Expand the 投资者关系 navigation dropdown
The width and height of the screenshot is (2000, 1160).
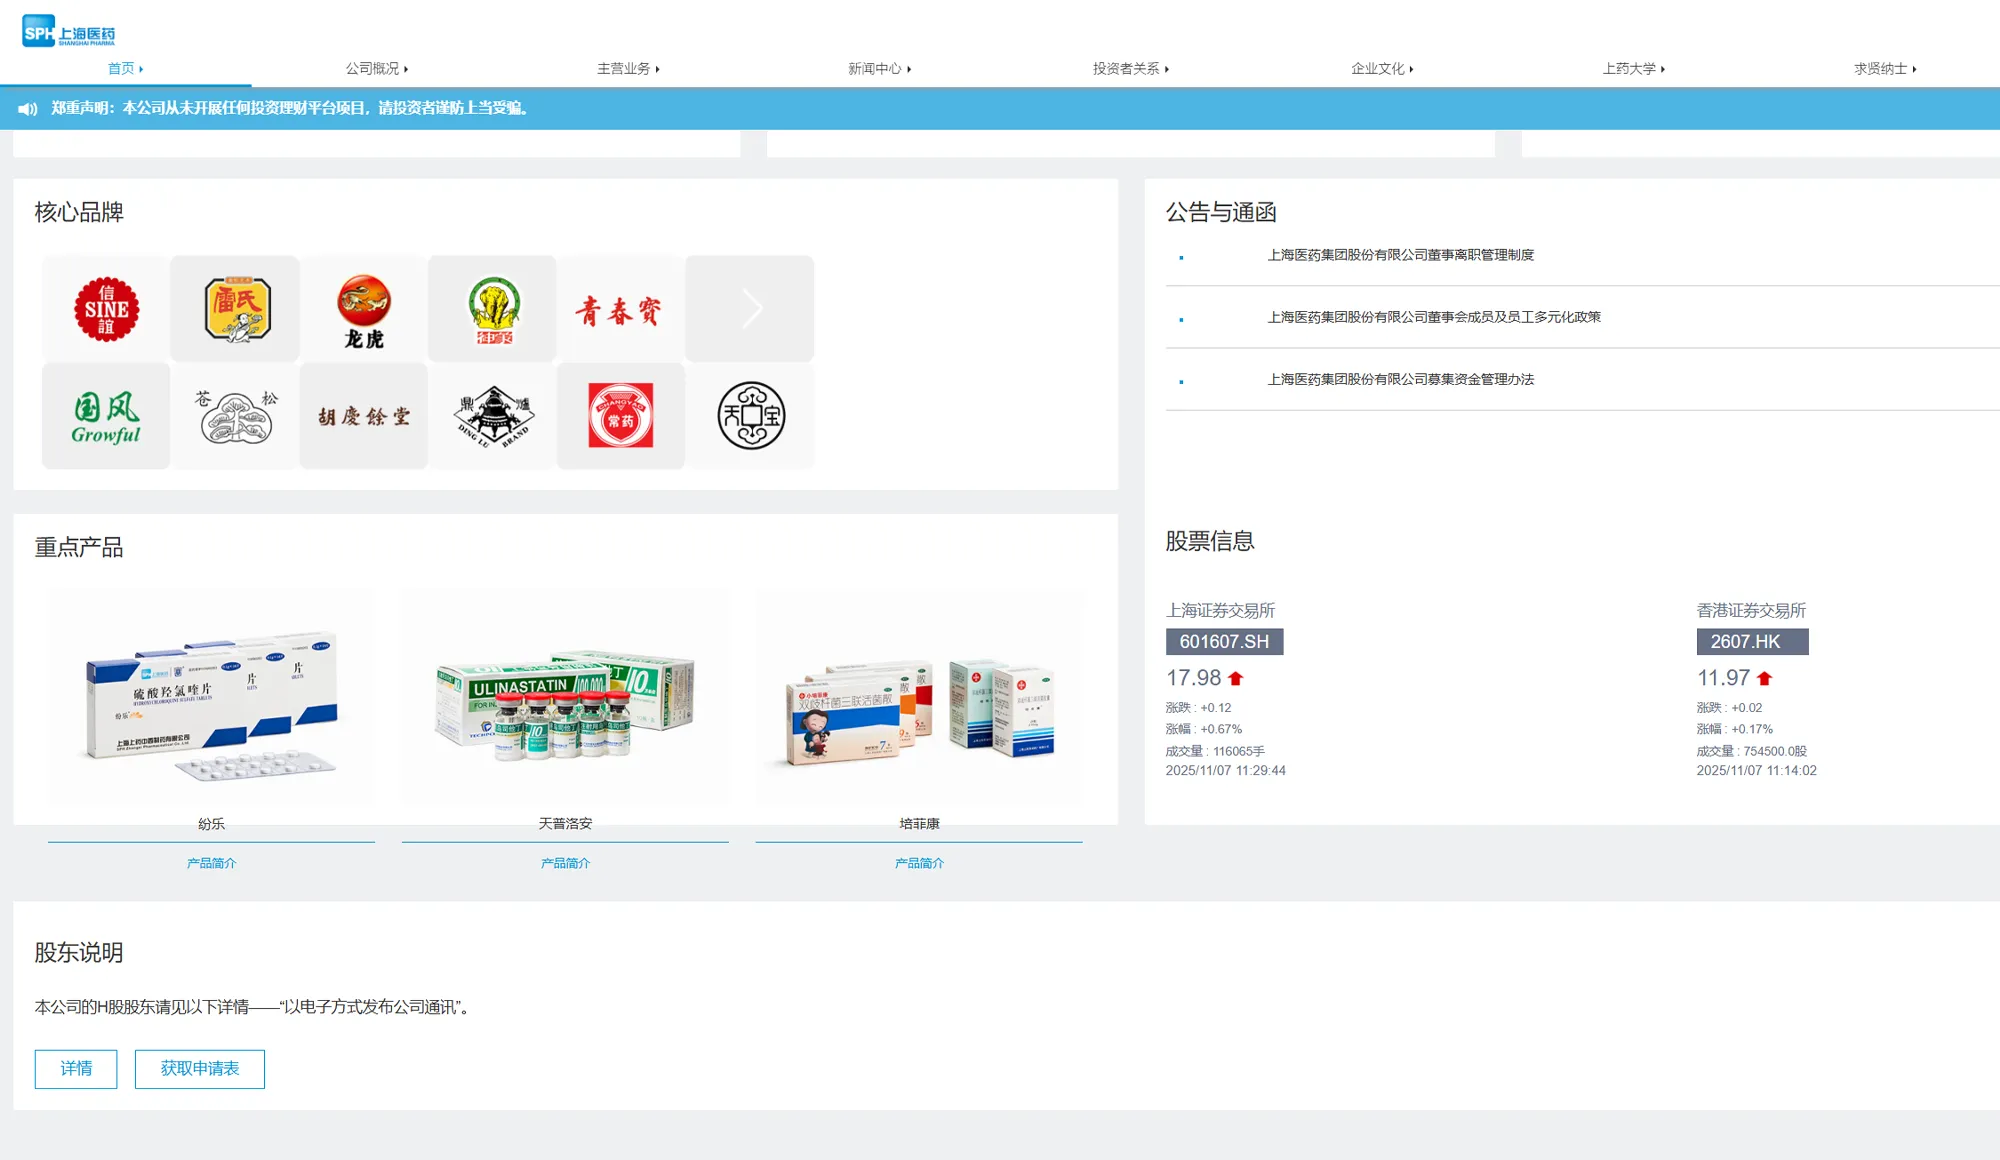click(1130, 69)
